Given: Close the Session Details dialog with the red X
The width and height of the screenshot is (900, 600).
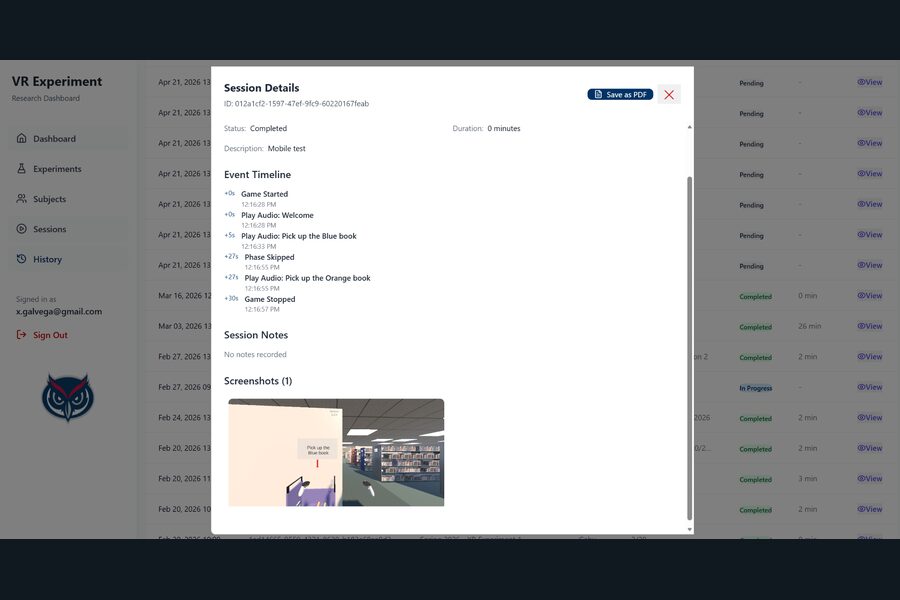Looking at the screenshot, I should (669, 95).
